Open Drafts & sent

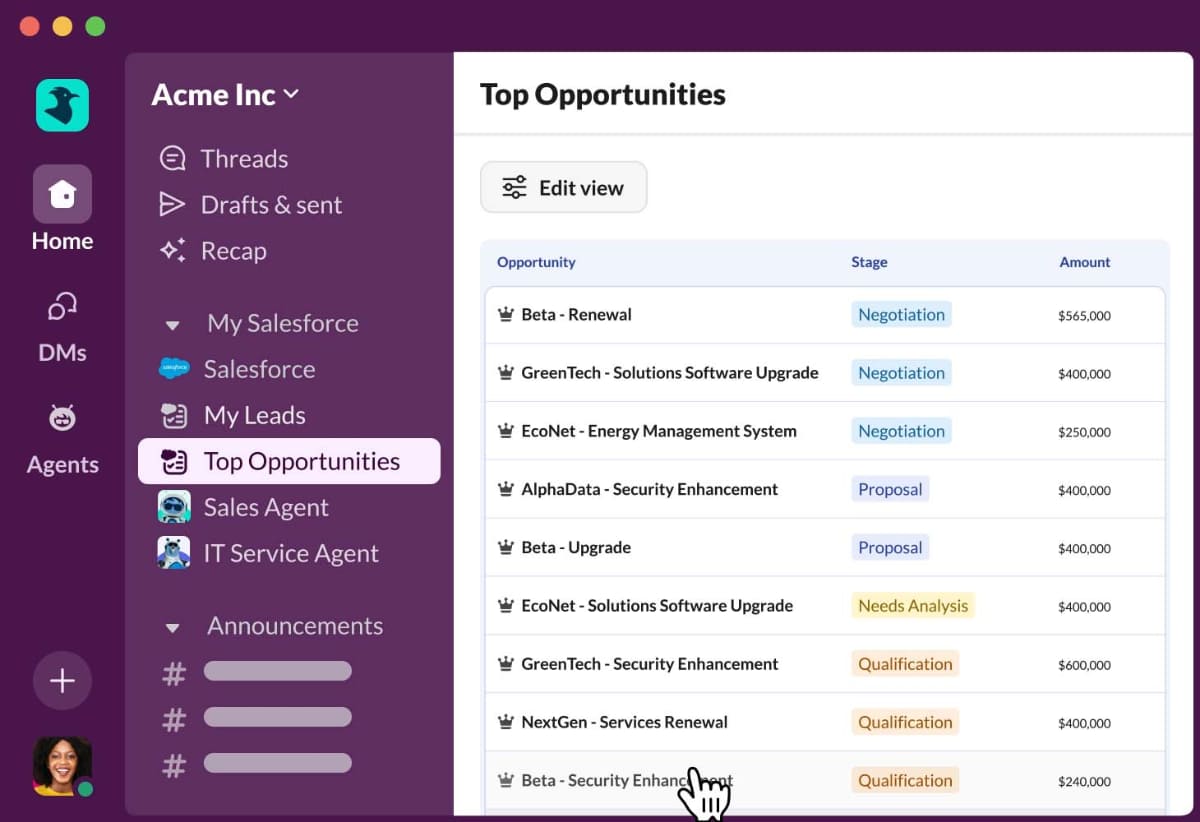(270, 205)
